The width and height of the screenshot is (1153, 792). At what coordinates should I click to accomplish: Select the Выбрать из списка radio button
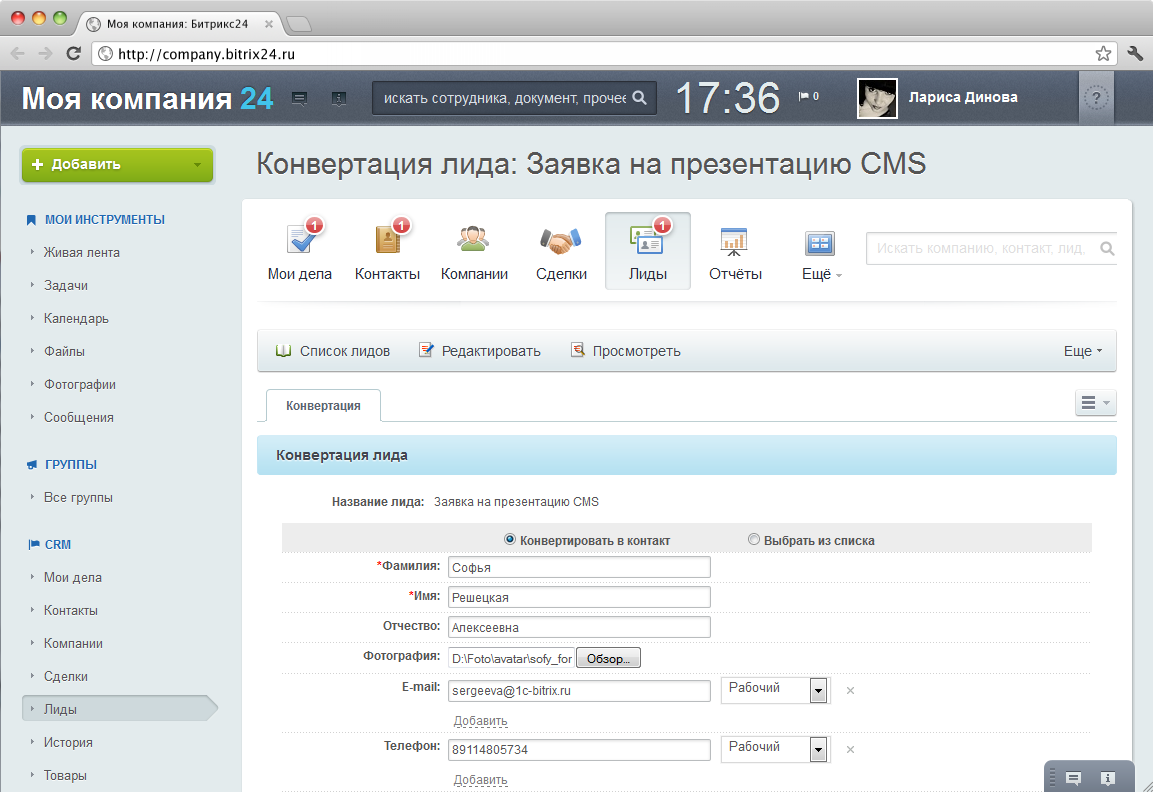754,540
